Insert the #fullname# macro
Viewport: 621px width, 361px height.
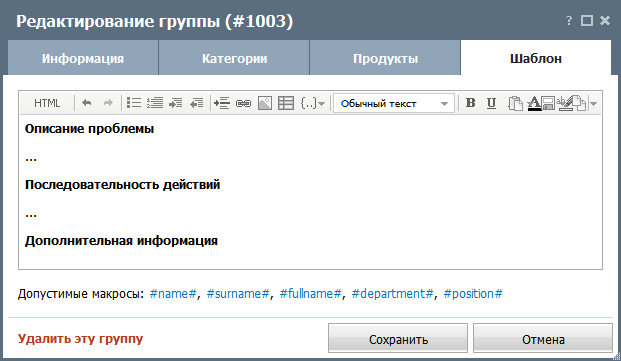click(310, 294)
